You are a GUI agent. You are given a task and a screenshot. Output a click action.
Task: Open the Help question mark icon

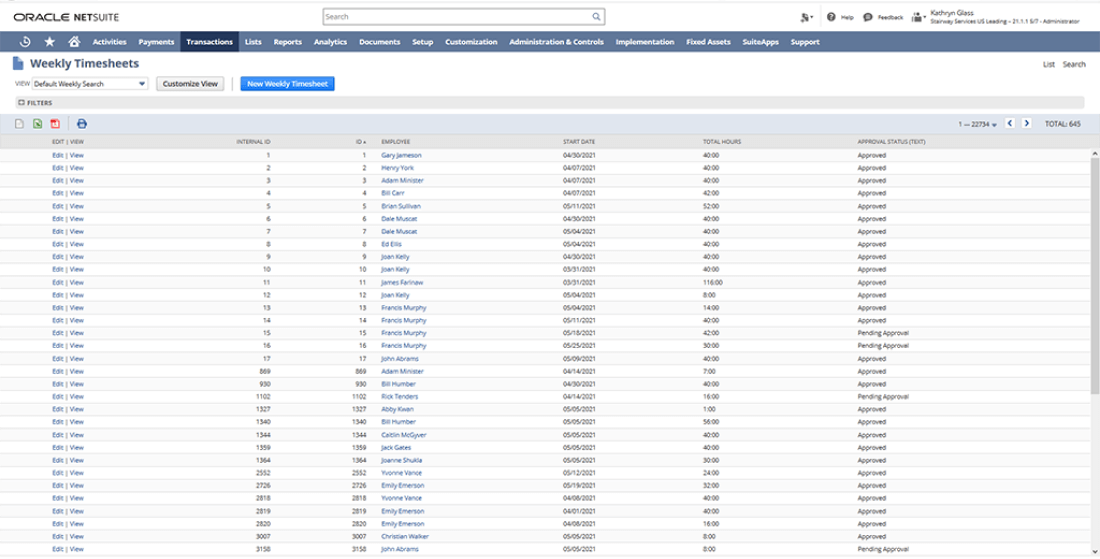pos(831,17)
